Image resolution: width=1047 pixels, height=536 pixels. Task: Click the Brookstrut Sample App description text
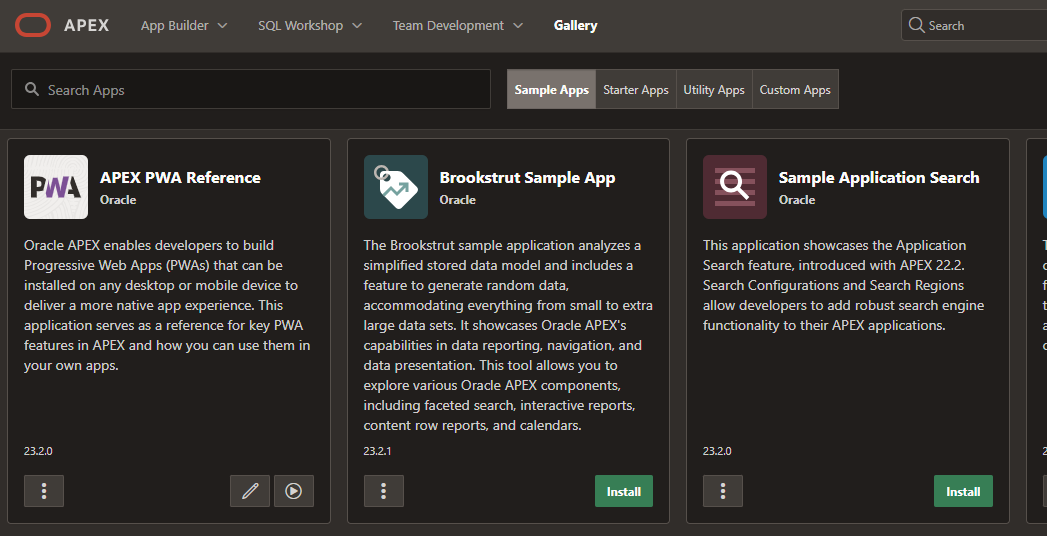(x=508, y=335)
